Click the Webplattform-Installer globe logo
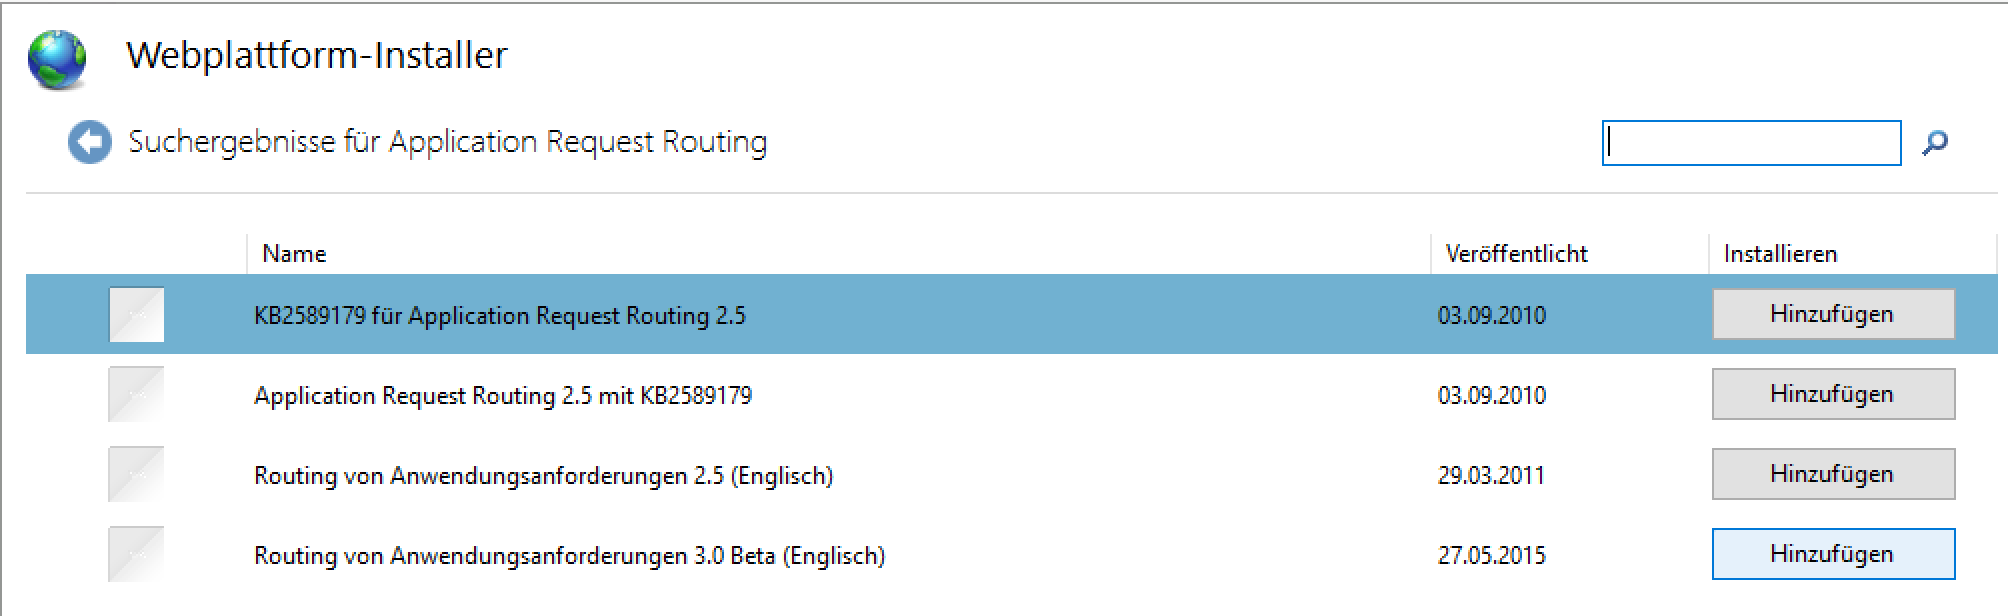The width and height of the screenshot is (2008, 616). [57, 60]
